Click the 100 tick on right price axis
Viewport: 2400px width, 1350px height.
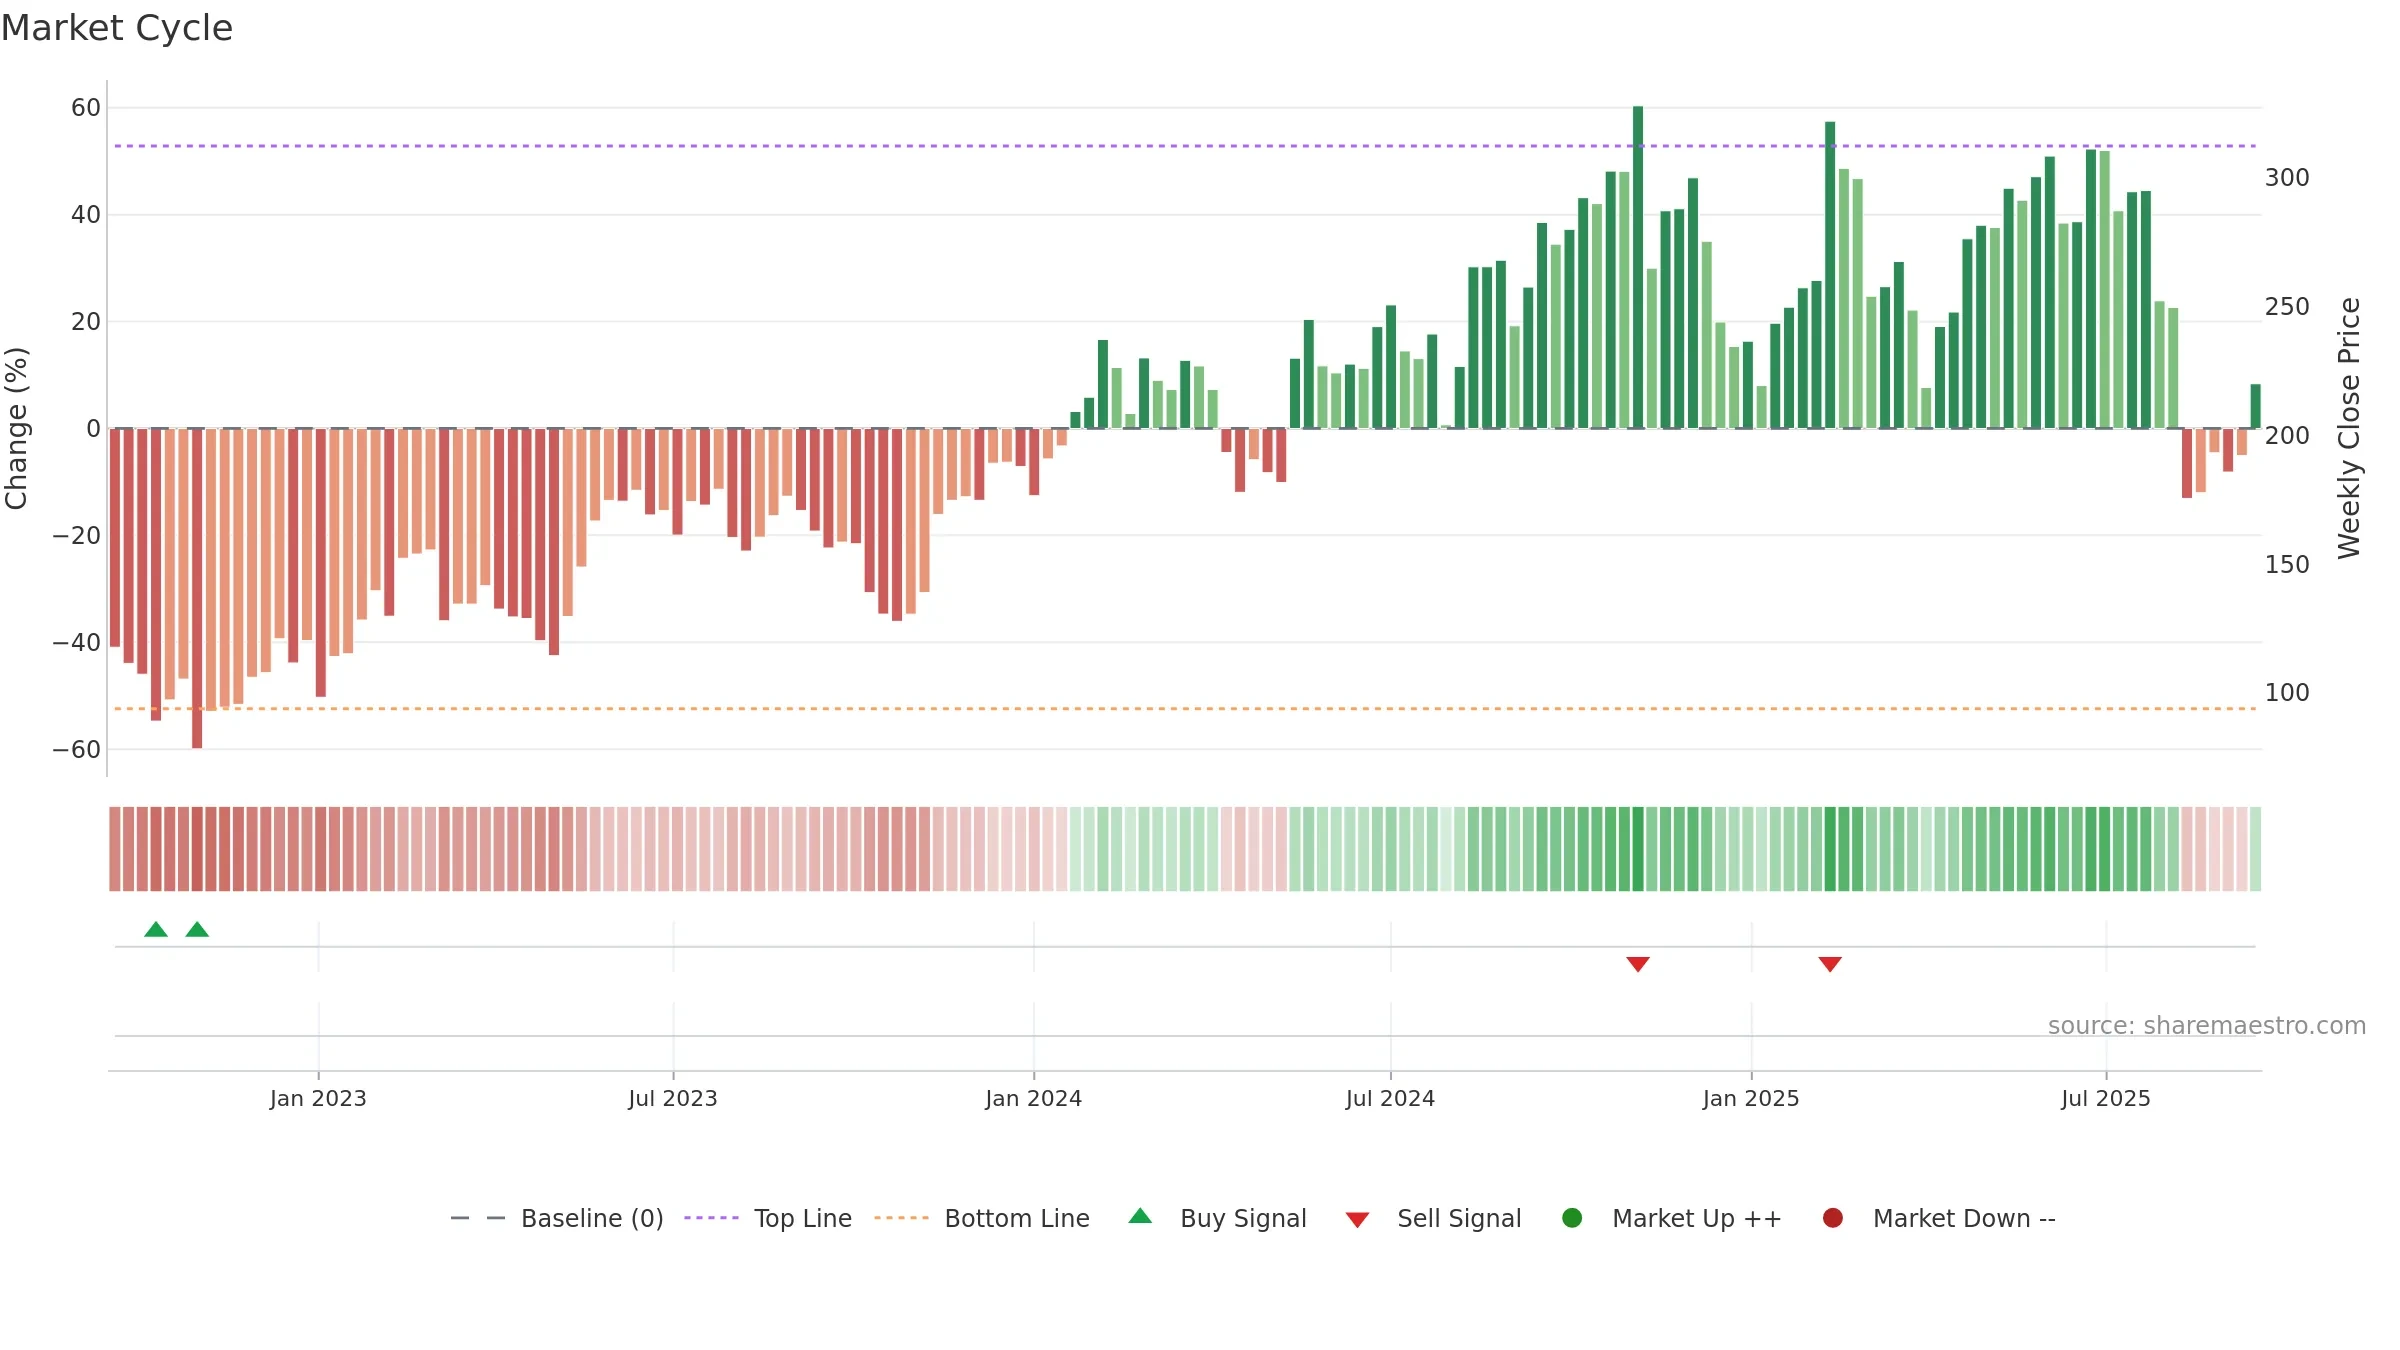pyautogui.click(x=2287, y=693)
